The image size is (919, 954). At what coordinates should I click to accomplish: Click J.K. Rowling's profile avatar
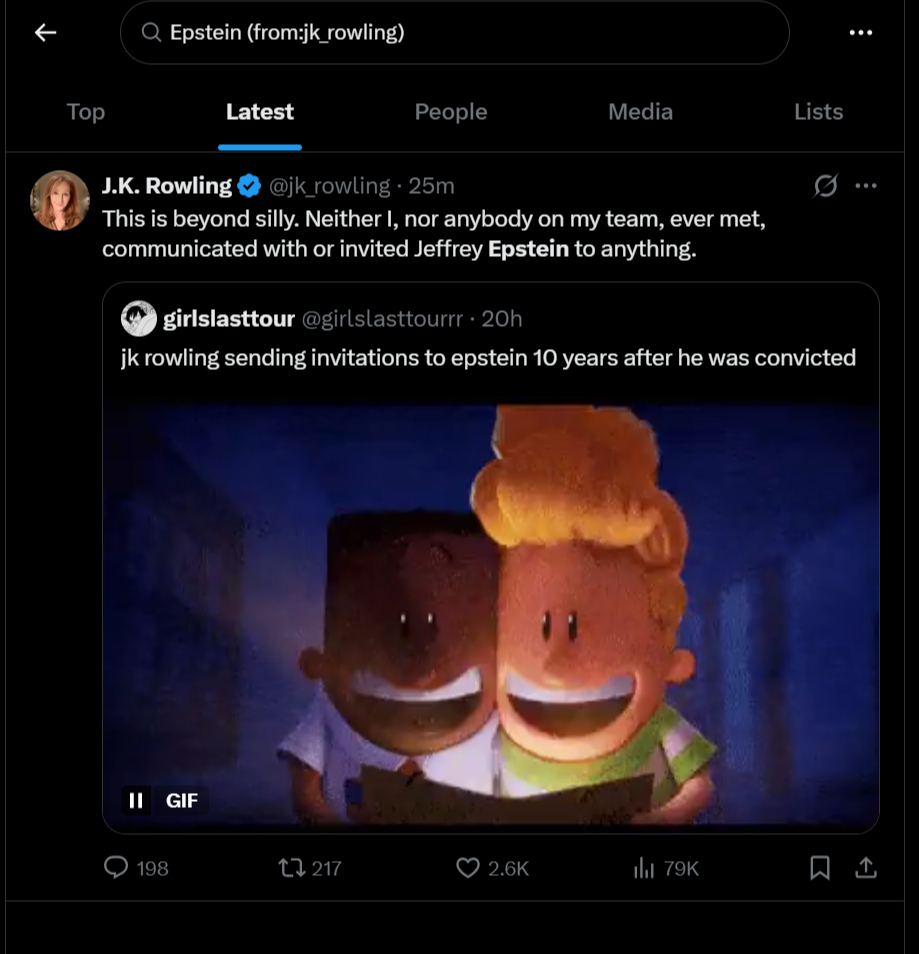coord(61,200)
